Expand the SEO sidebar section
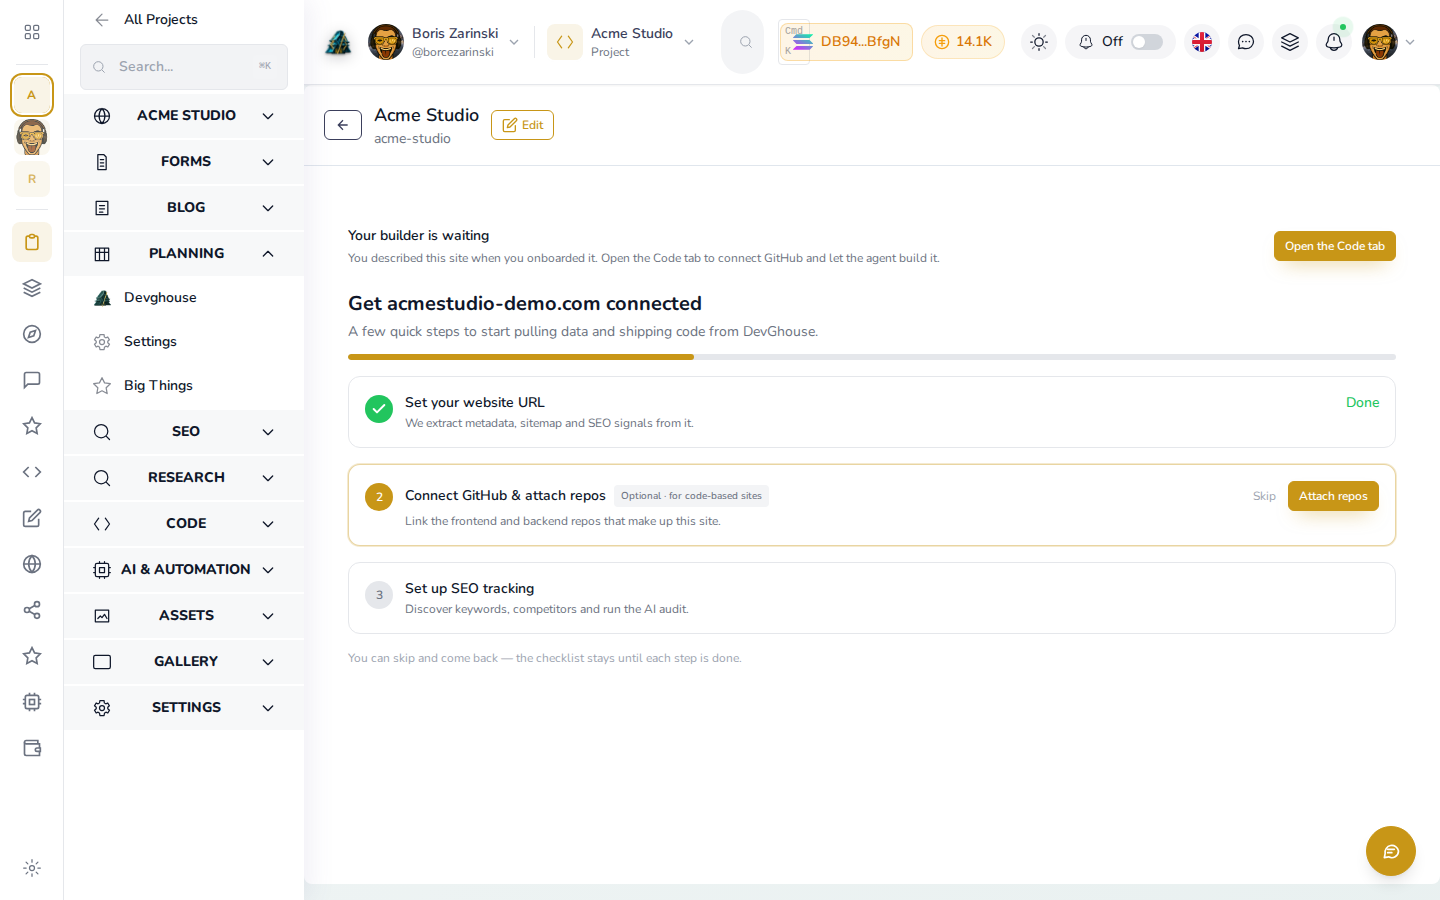 [x=184, y=432]
